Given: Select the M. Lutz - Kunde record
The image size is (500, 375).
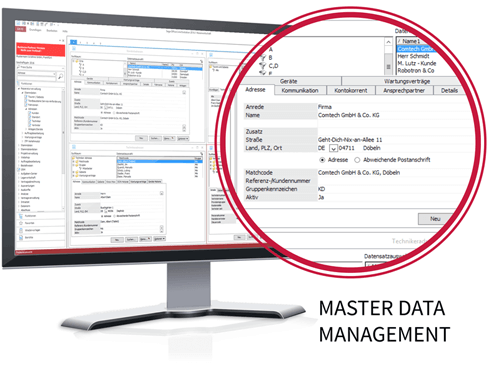Looking at the screenshot, I should click(x=417, y=63).
